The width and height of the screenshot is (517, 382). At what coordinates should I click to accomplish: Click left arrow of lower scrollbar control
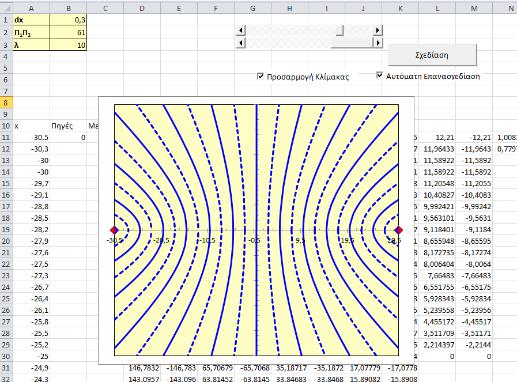tap(240, 43)
